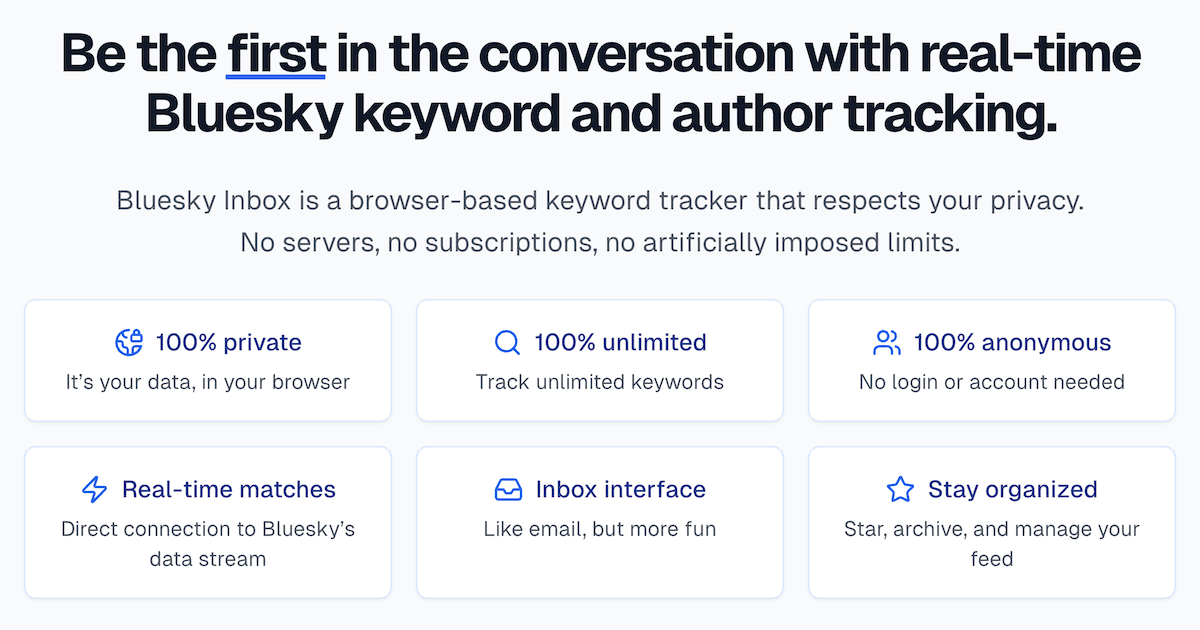
Task: Click the users icon beside 100% anonymous
Action: (887, 343)
